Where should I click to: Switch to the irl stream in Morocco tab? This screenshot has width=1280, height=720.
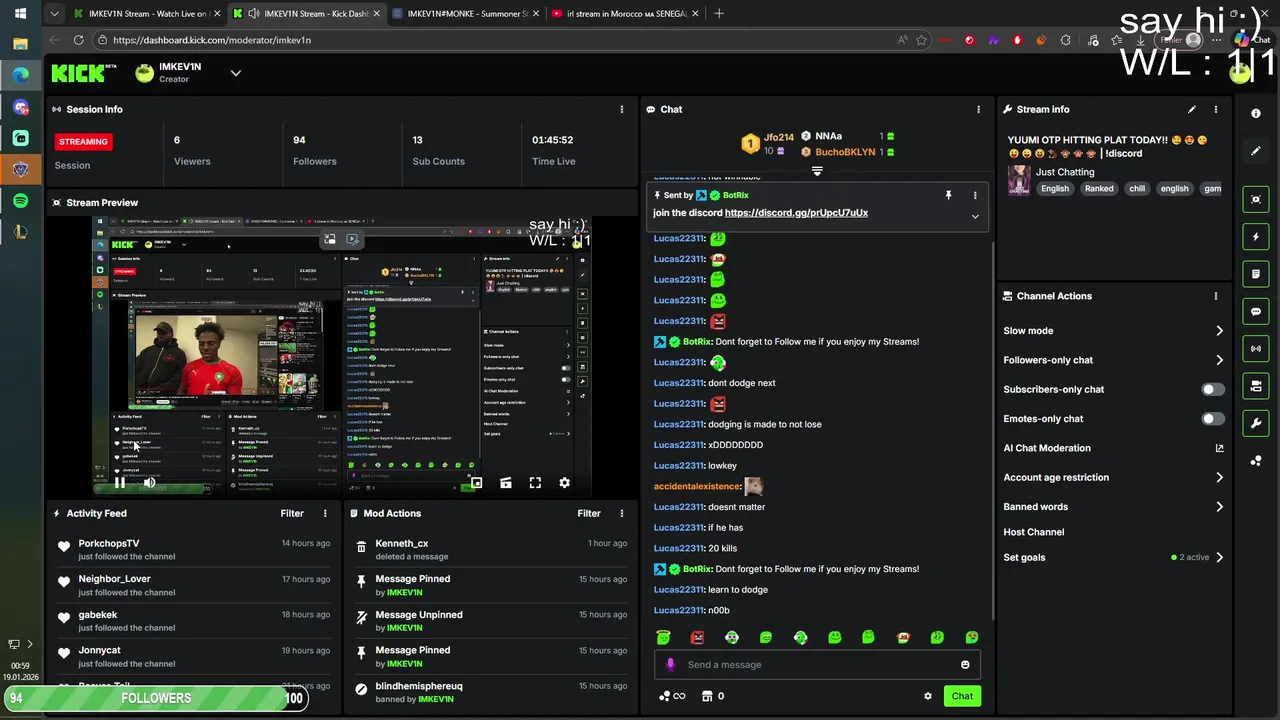625,14
